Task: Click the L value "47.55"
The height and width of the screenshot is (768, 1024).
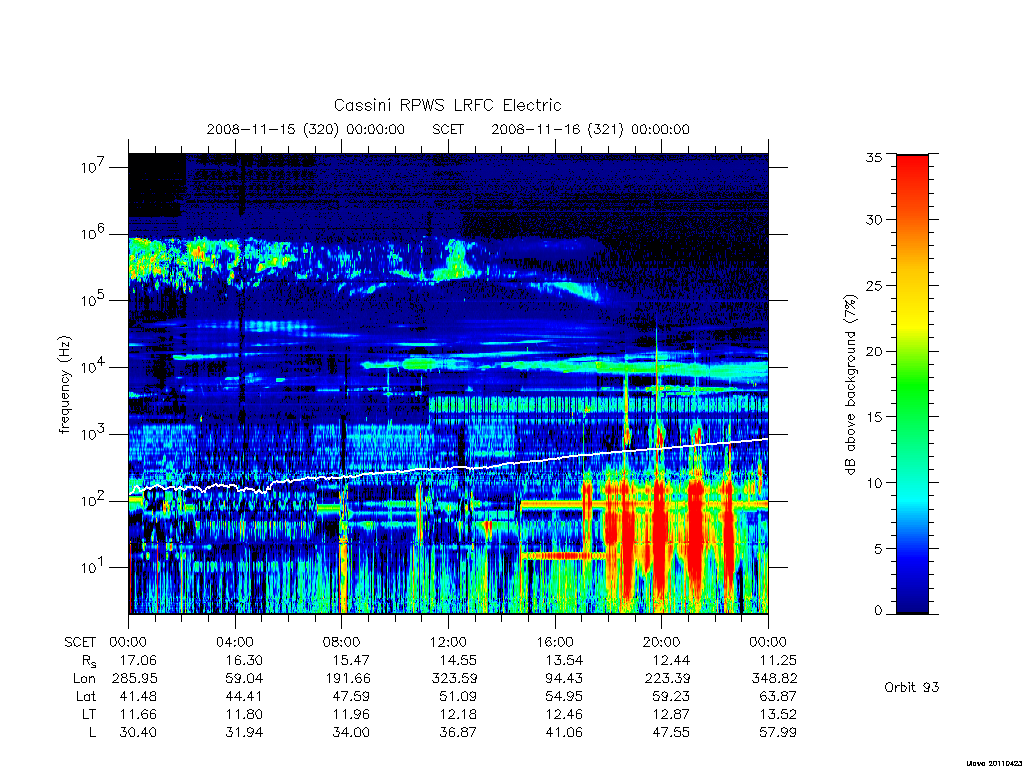Action: (671, 733)
